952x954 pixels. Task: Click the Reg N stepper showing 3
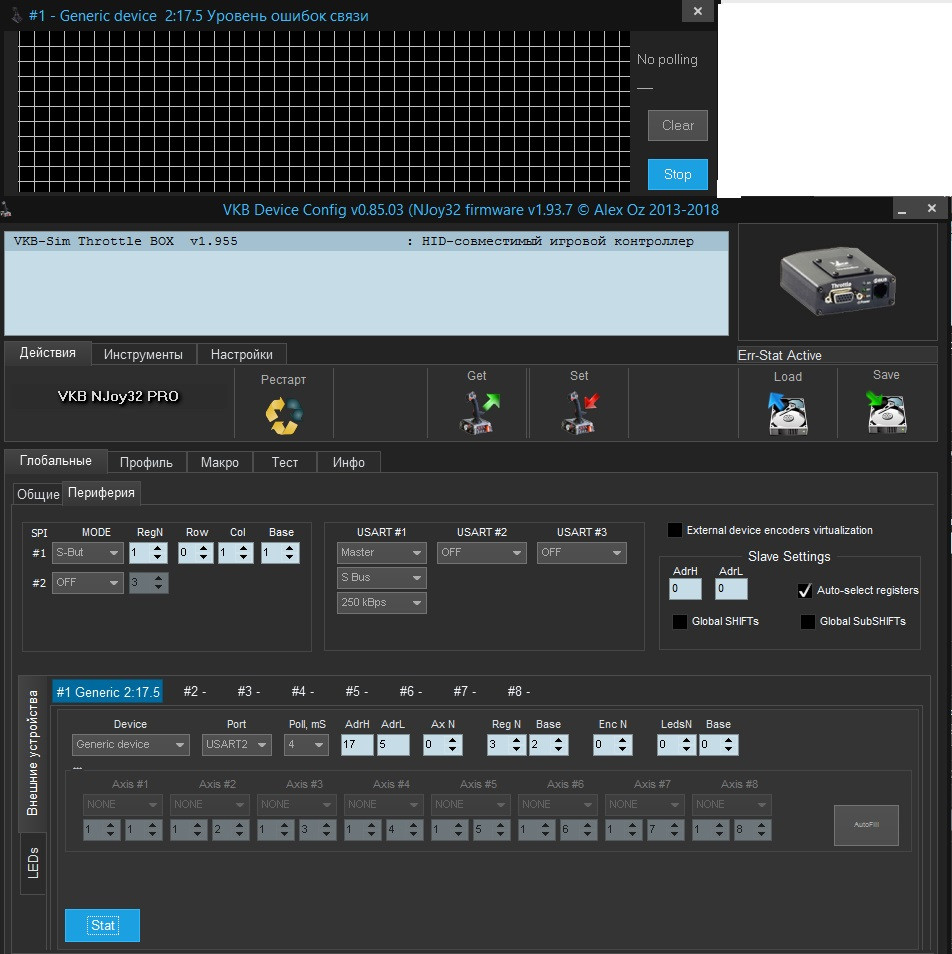coord(507,745)
